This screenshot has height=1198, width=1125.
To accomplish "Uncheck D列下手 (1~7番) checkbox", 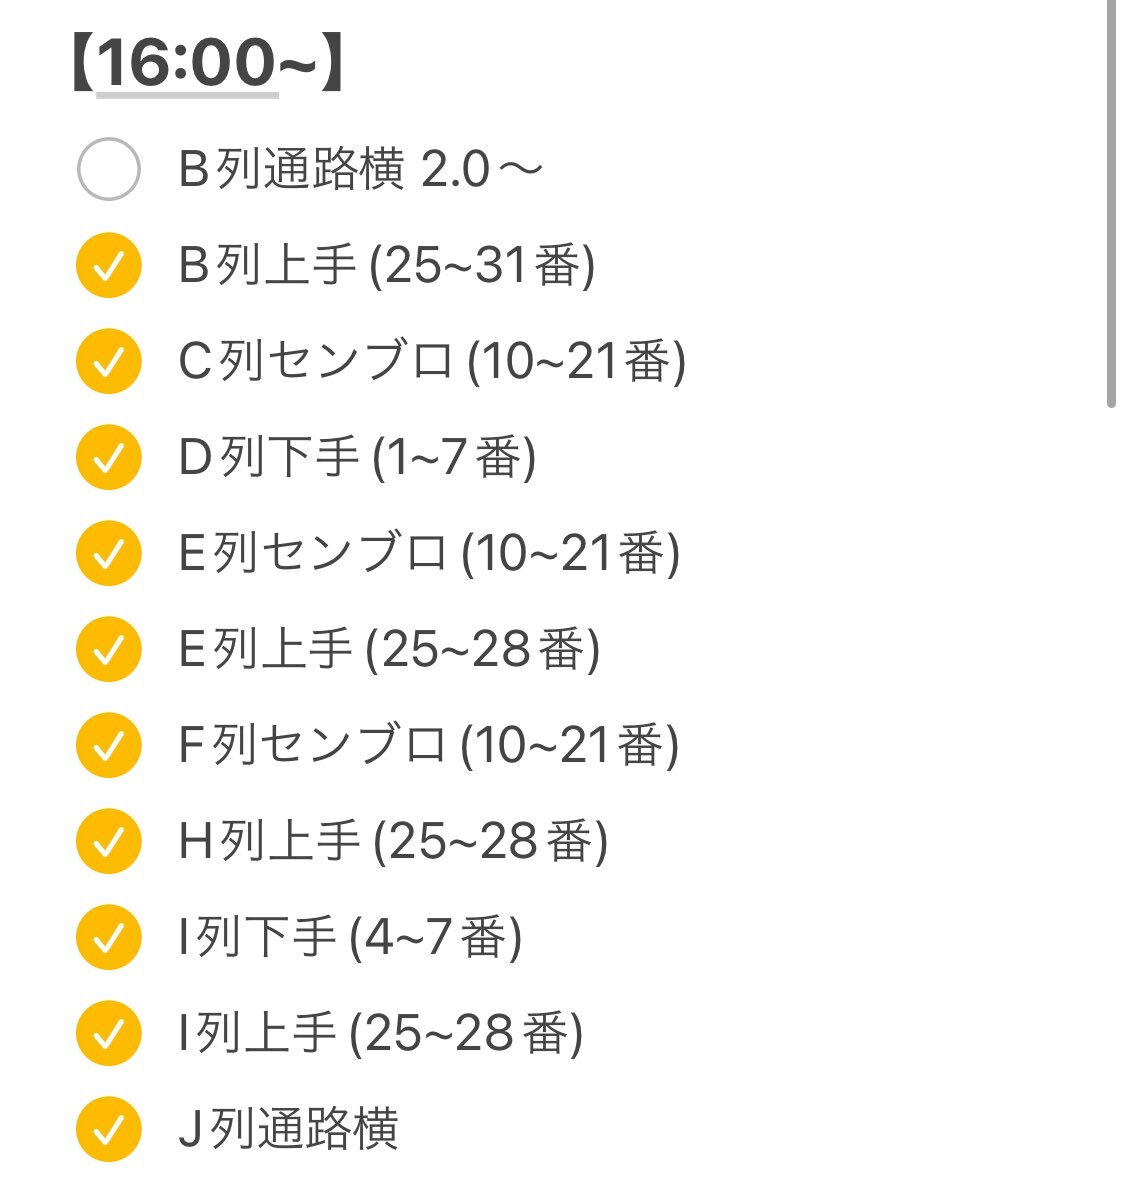I will pos(109,457).
